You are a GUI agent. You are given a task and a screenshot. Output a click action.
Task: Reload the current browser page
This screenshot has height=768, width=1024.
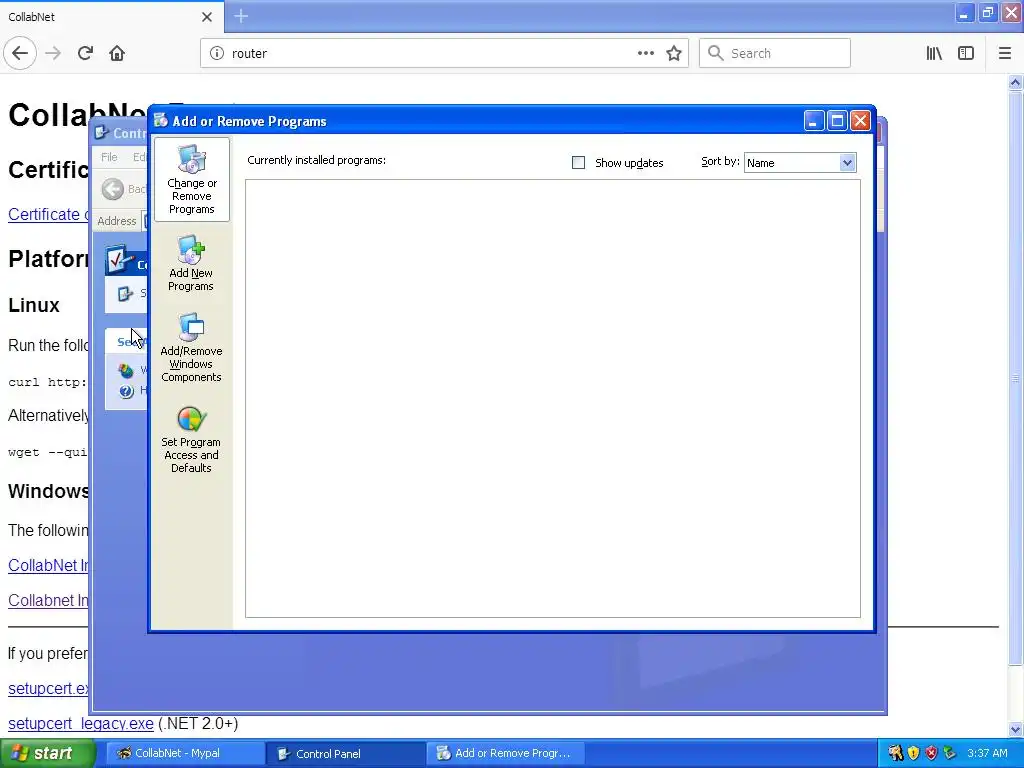86,53
